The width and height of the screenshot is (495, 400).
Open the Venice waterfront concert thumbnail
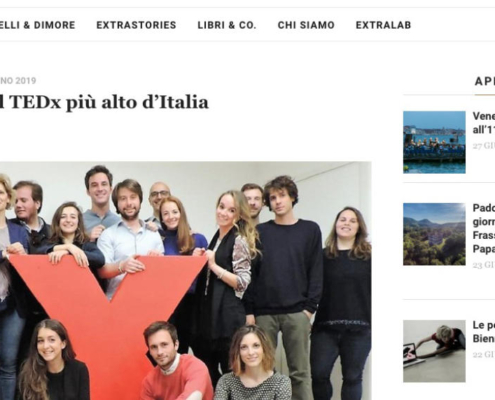pyautogui.click(x=434, y=142)
